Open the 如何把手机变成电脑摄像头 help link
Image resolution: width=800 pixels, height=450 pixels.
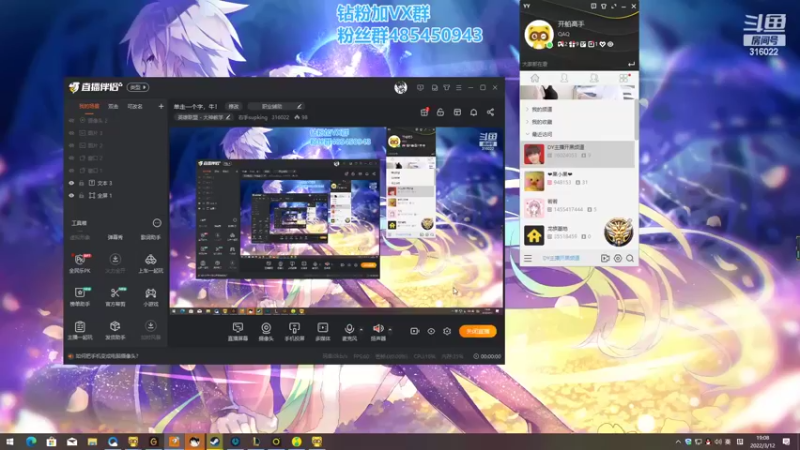pos(107,356)
